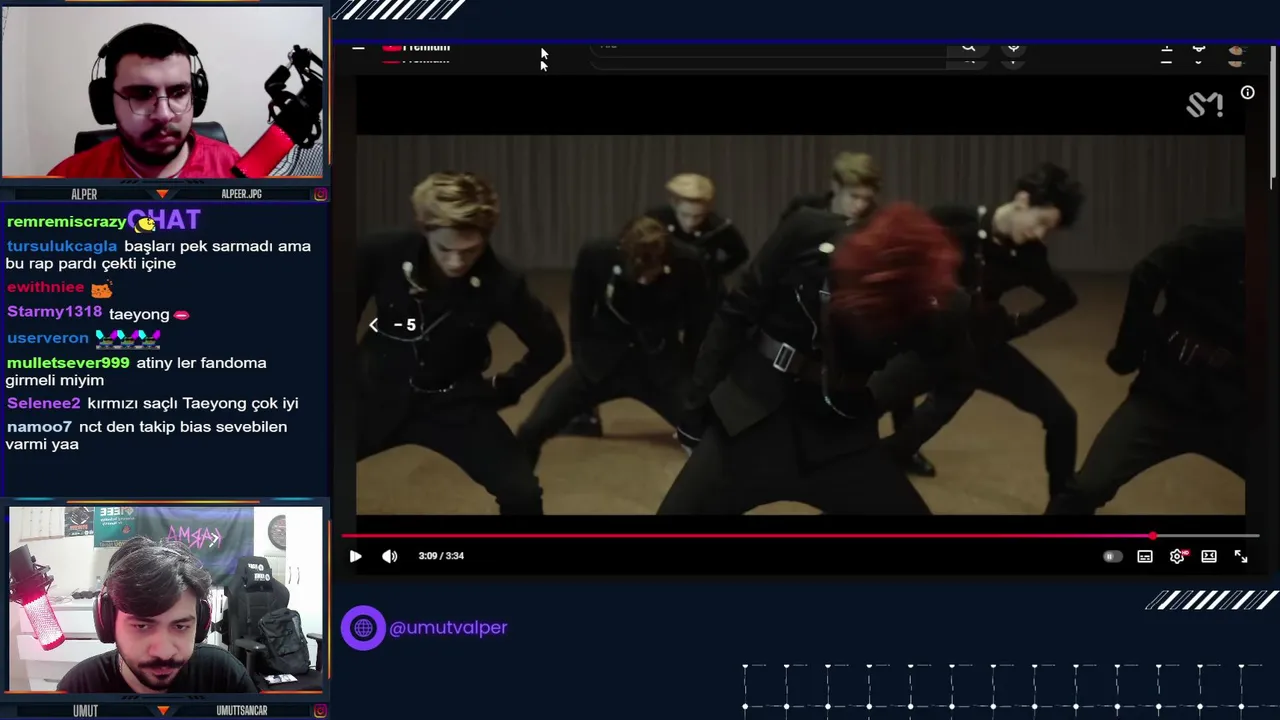The image size is (1280, 720).
Task: Click Instagram icon beside ALPEER.JPG
Action: 320,194
